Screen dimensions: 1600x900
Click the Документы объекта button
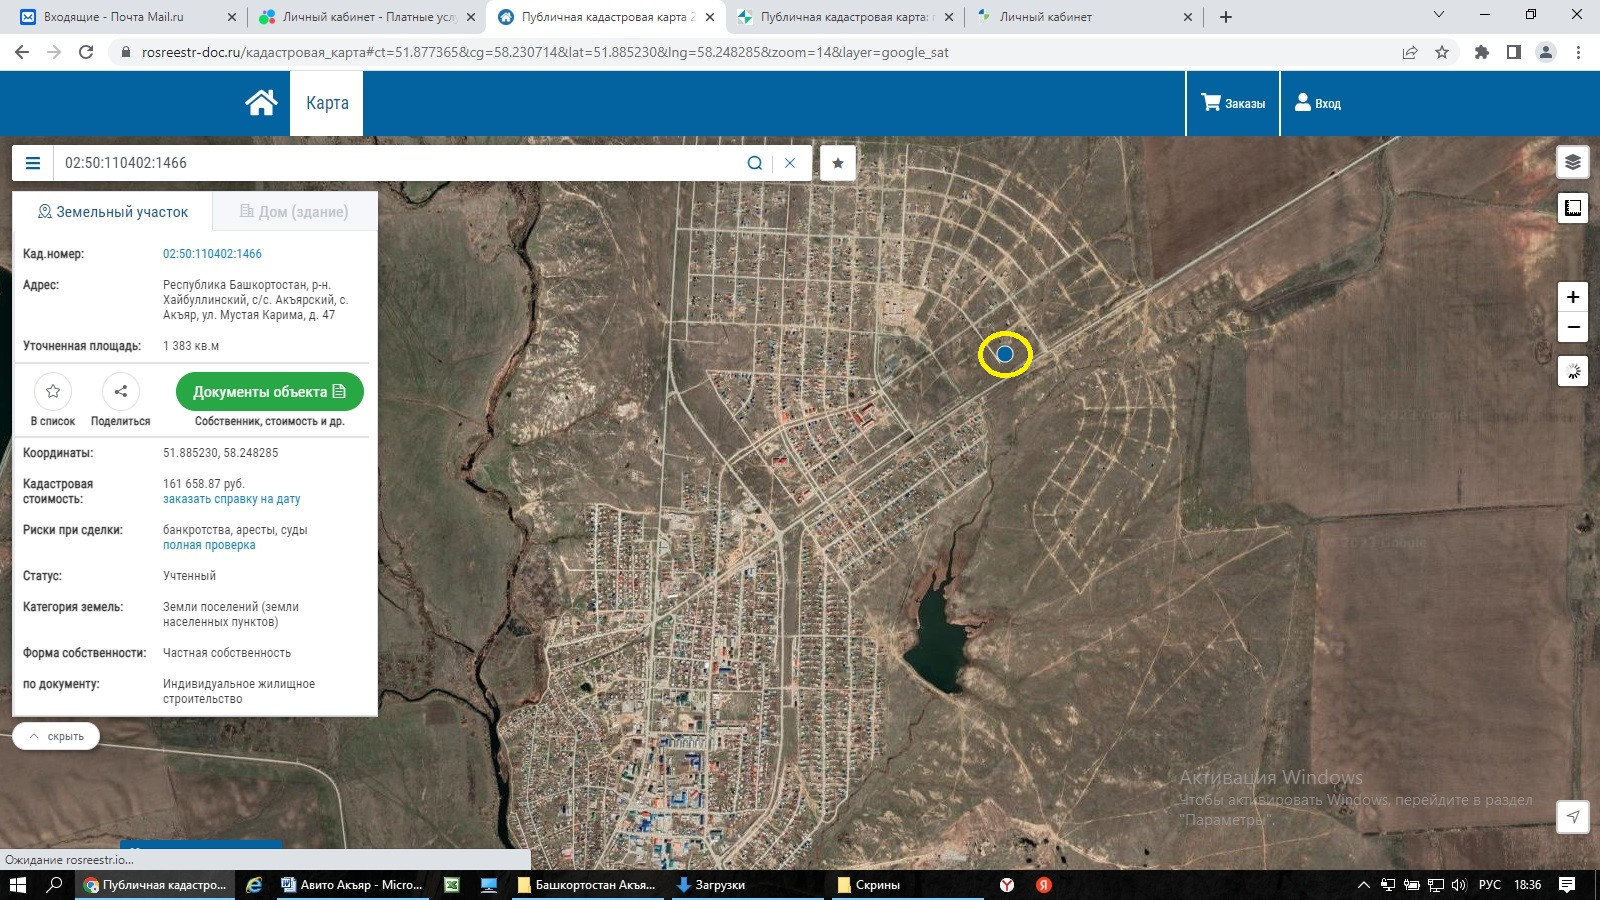pos(269,392)
